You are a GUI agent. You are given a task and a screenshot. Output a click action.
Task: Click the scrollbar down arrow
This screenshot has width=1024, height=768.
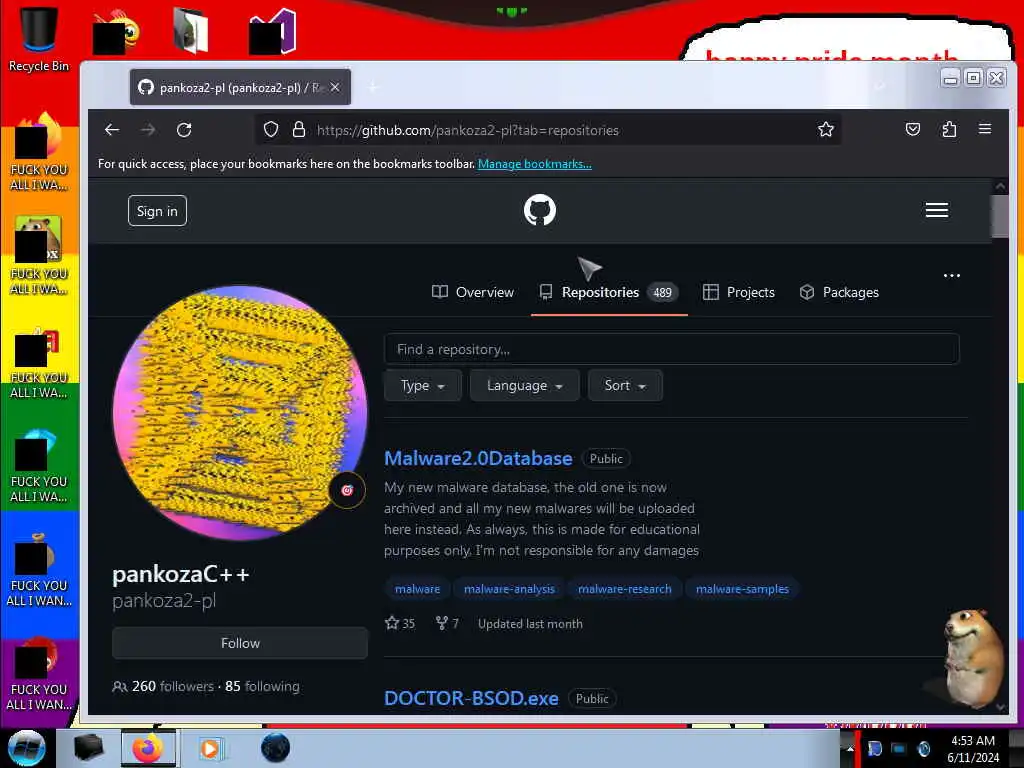coord(1000,707)
